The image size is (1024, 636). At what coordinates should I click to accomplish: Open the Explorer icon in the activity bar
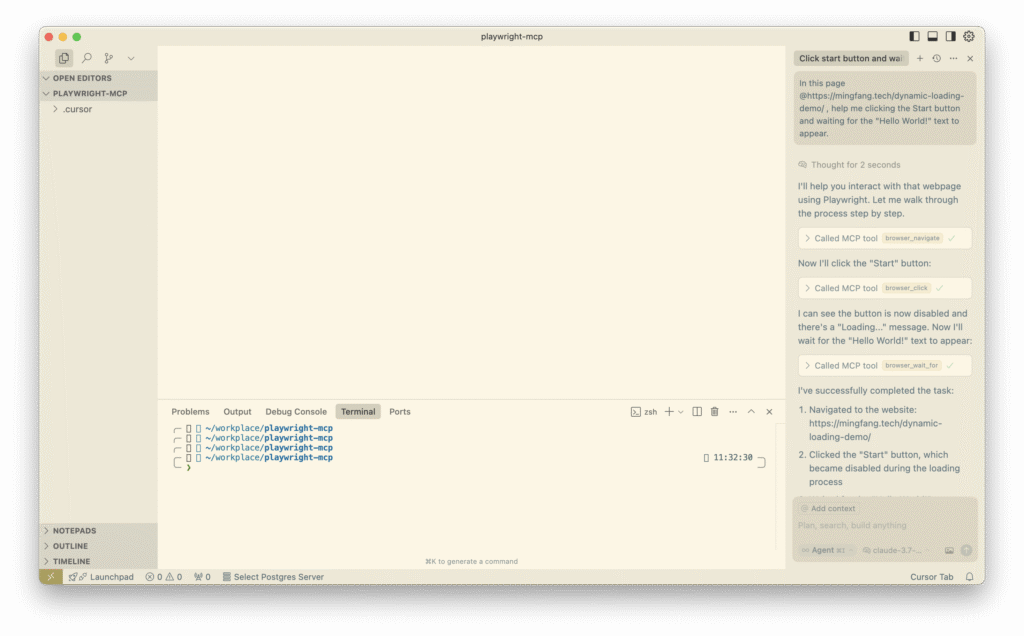[63, 58]
